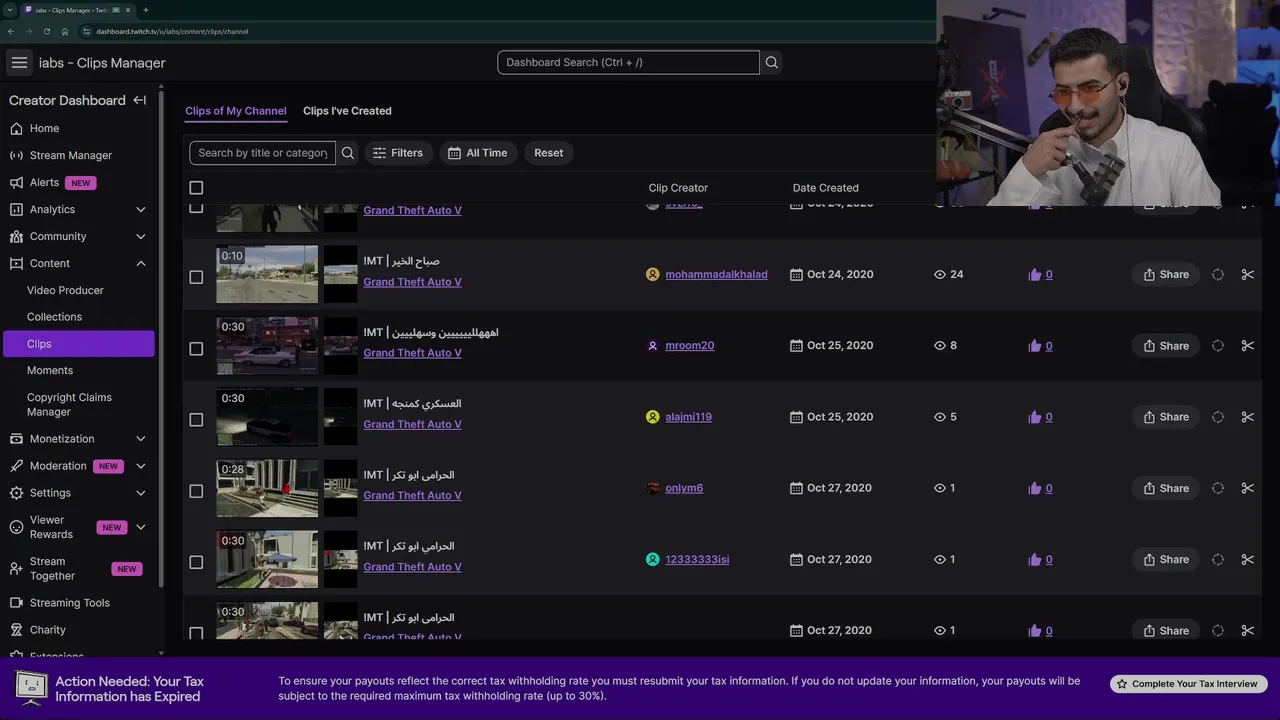Click the scissors edit icon for mohammadalkhalad clip
Screen dimensions: 1280x720
click(x=1247, y=274)
